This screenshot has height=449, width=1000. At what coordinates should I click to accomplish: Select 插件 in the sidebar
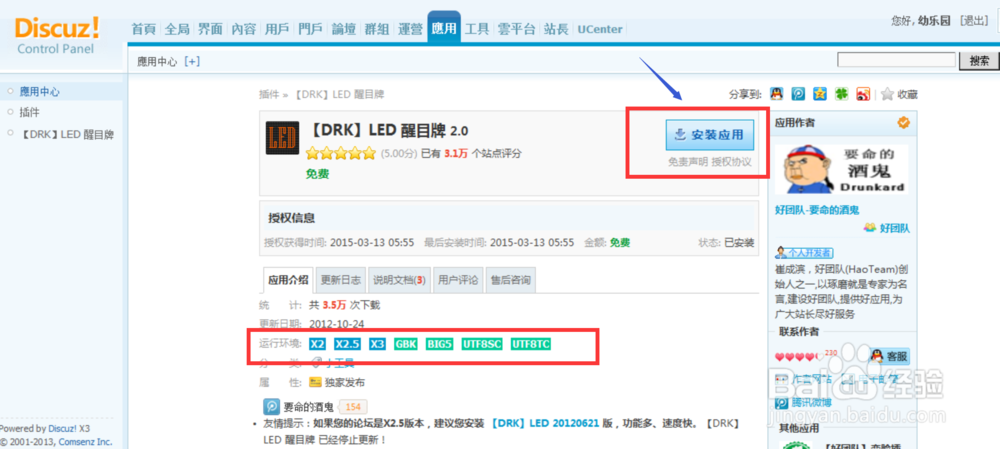[x=29, y=113]
